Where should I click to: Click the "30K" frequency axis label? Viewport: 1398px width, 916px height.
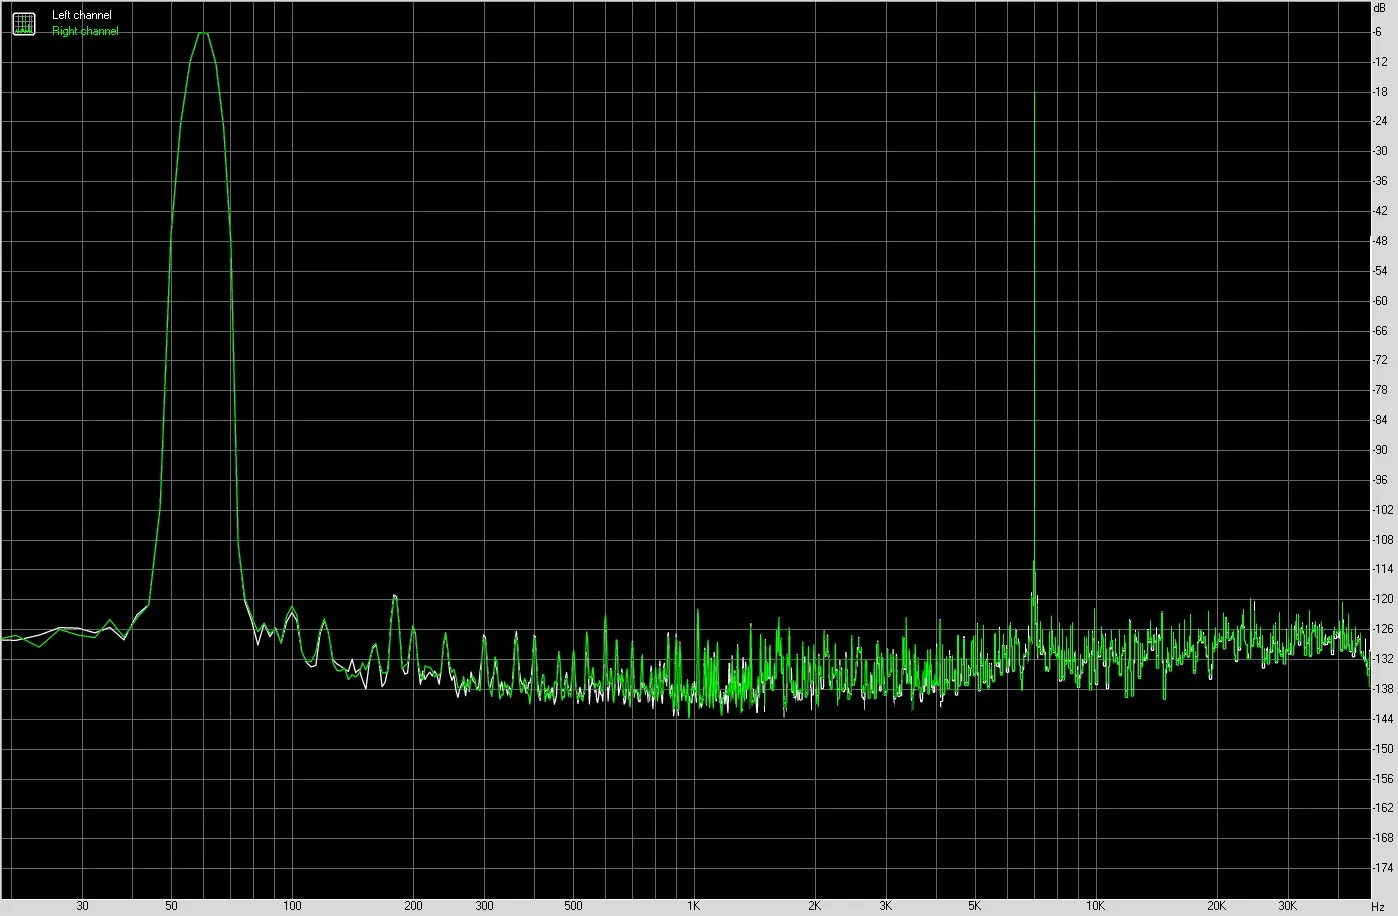click(1287, 906)
